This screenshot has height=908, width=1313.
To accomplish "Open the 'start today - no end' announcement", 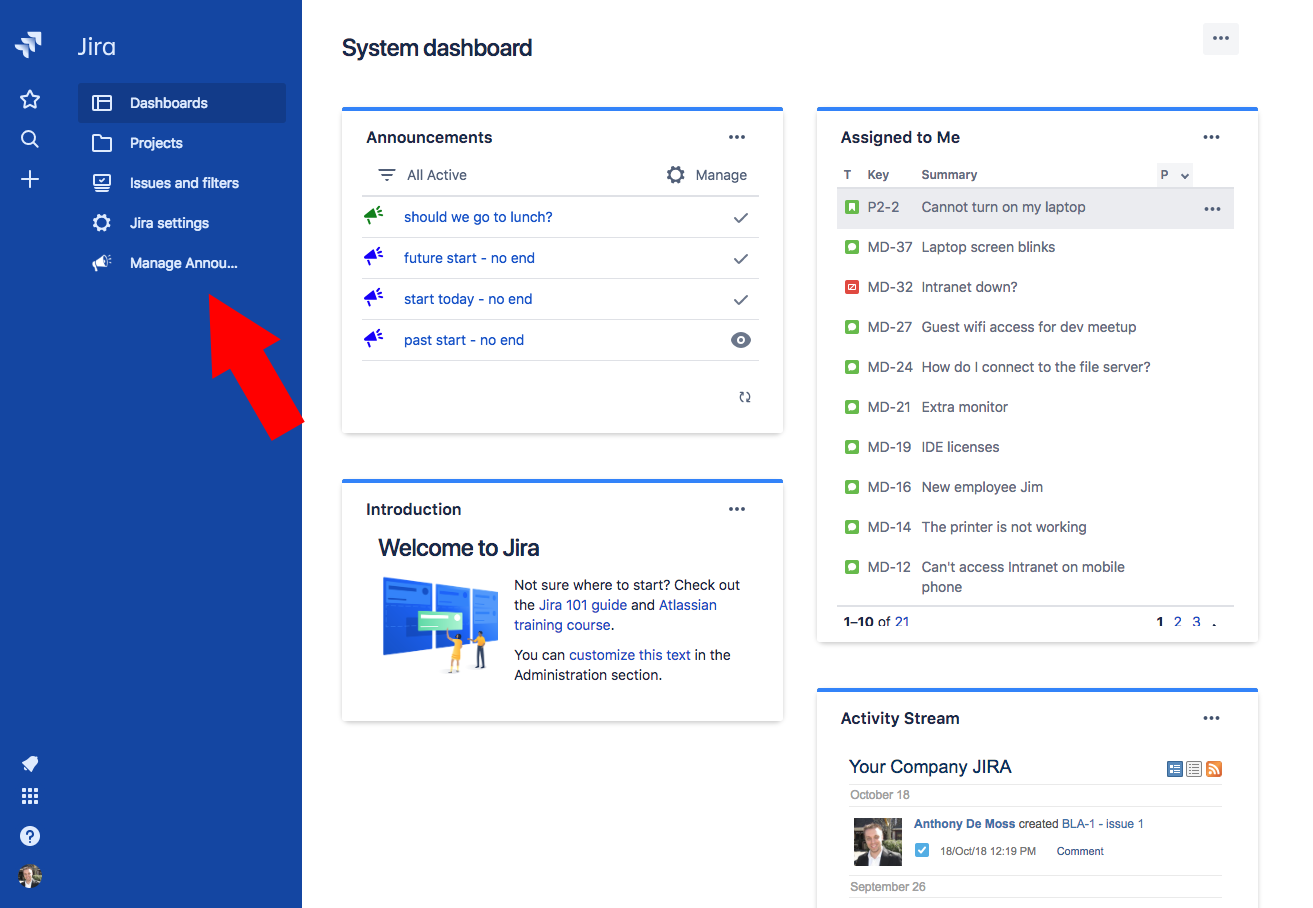I will pyautogui.click(x=468, y=299).
